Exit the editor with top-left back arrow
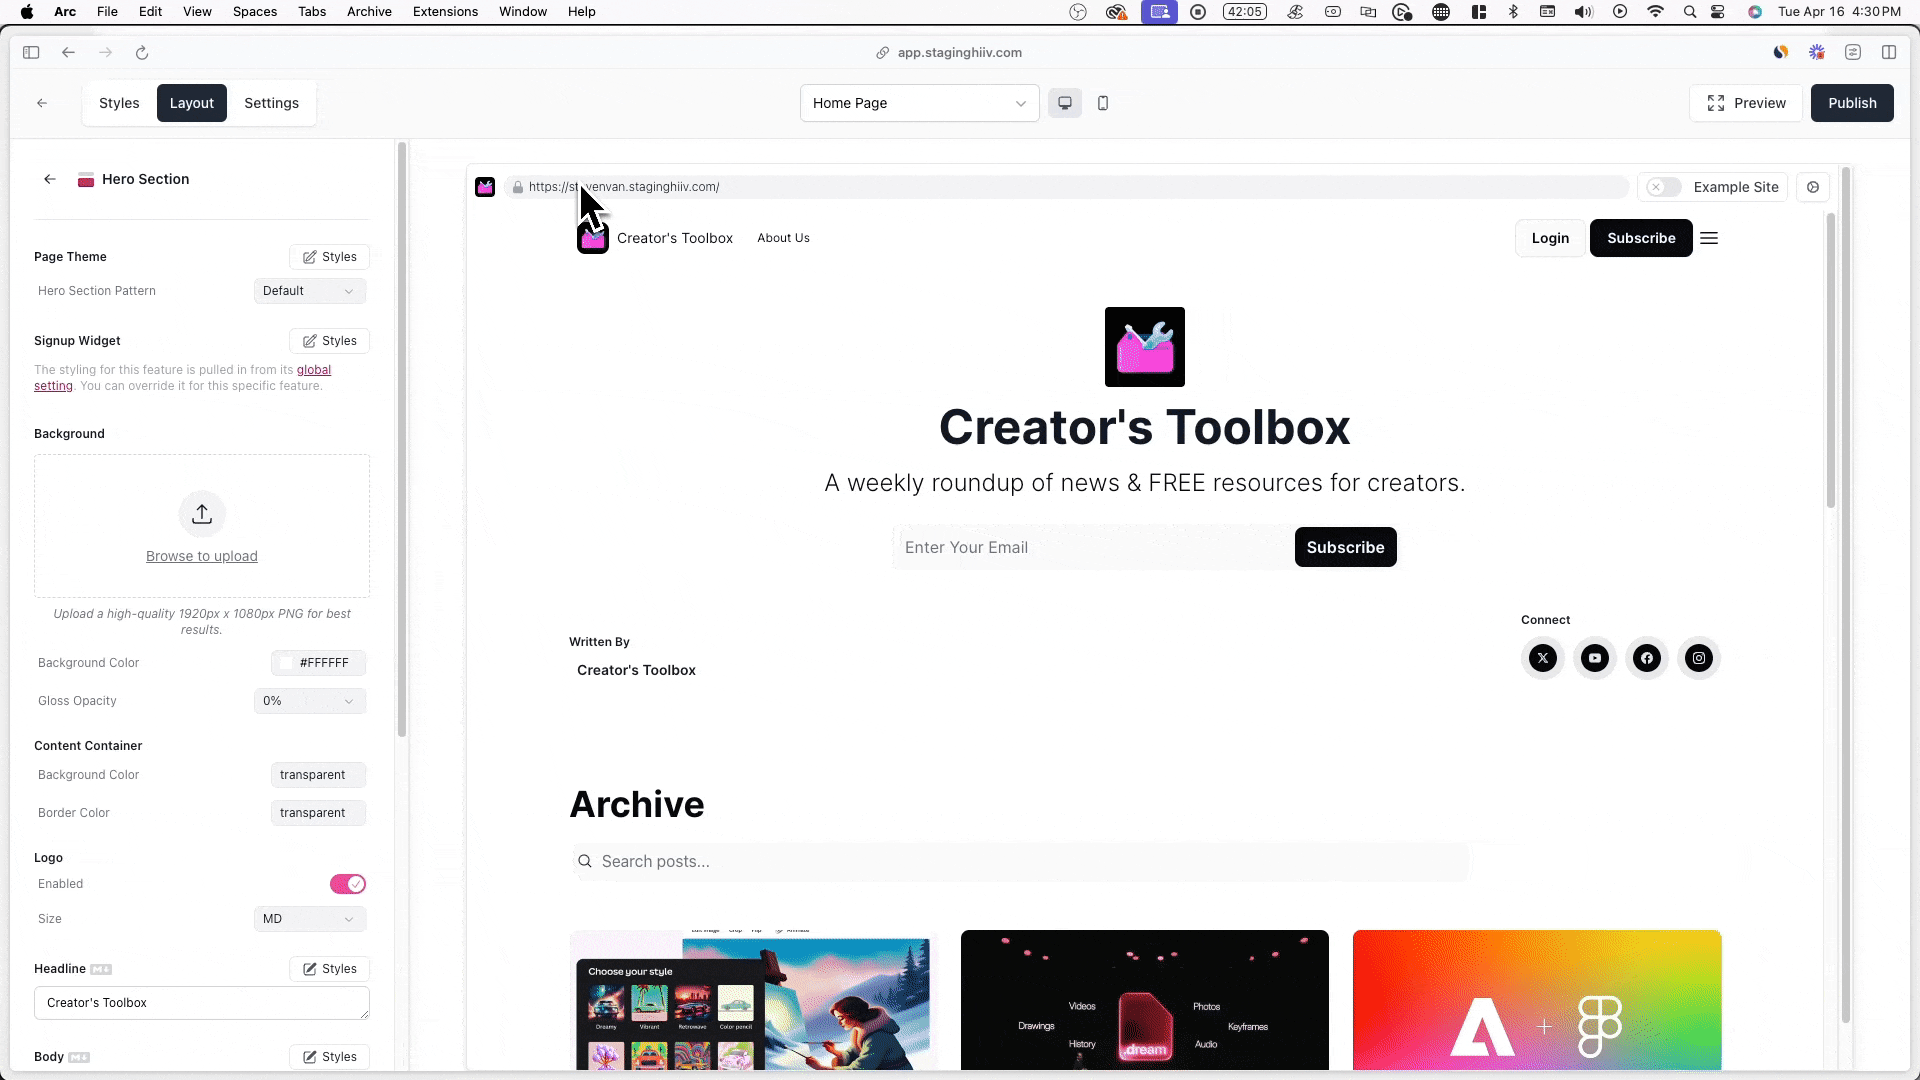The image size is (1920, 1080). pyautogui.click(x=42, y=103)
